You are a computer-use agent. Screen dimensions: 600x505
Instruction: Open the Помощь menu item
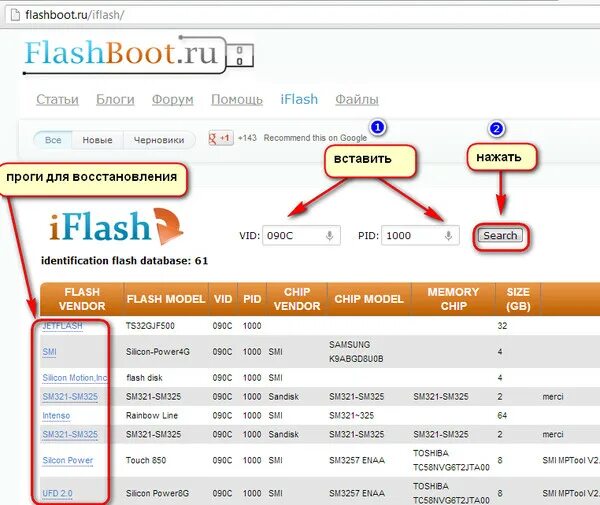237,99
